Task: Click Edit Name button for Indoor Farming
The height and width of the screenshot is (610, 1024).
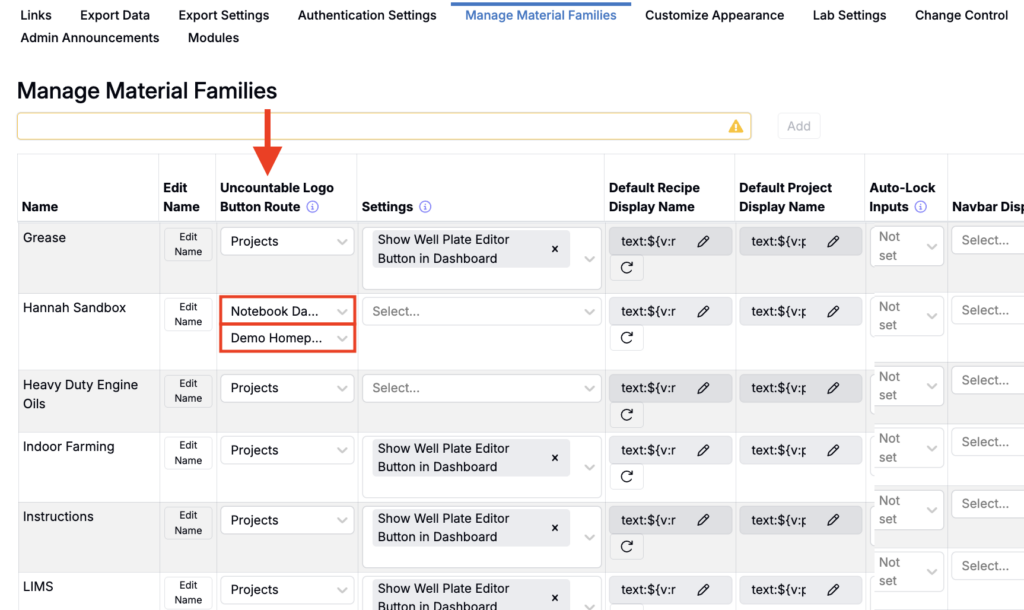Action: pyautogui.click(x=188, y=453)
